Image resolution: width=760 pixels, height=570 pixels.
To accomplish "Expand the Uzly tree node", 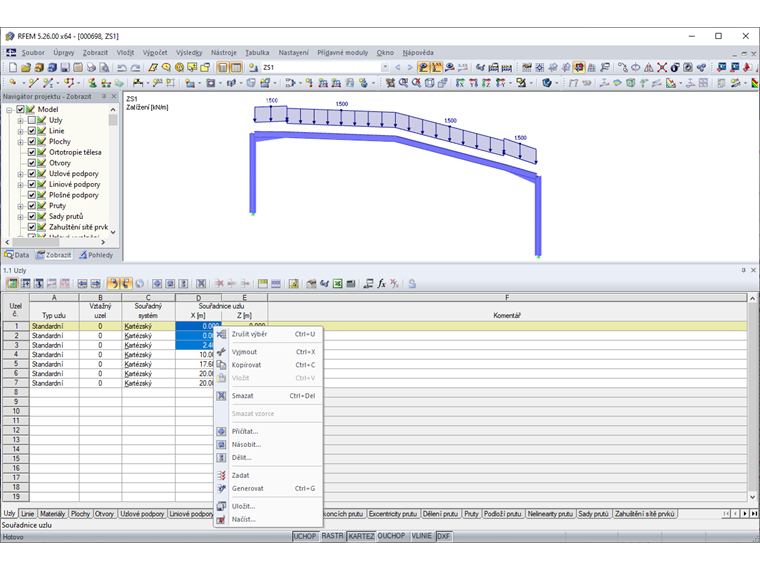I will pos(20,121).
